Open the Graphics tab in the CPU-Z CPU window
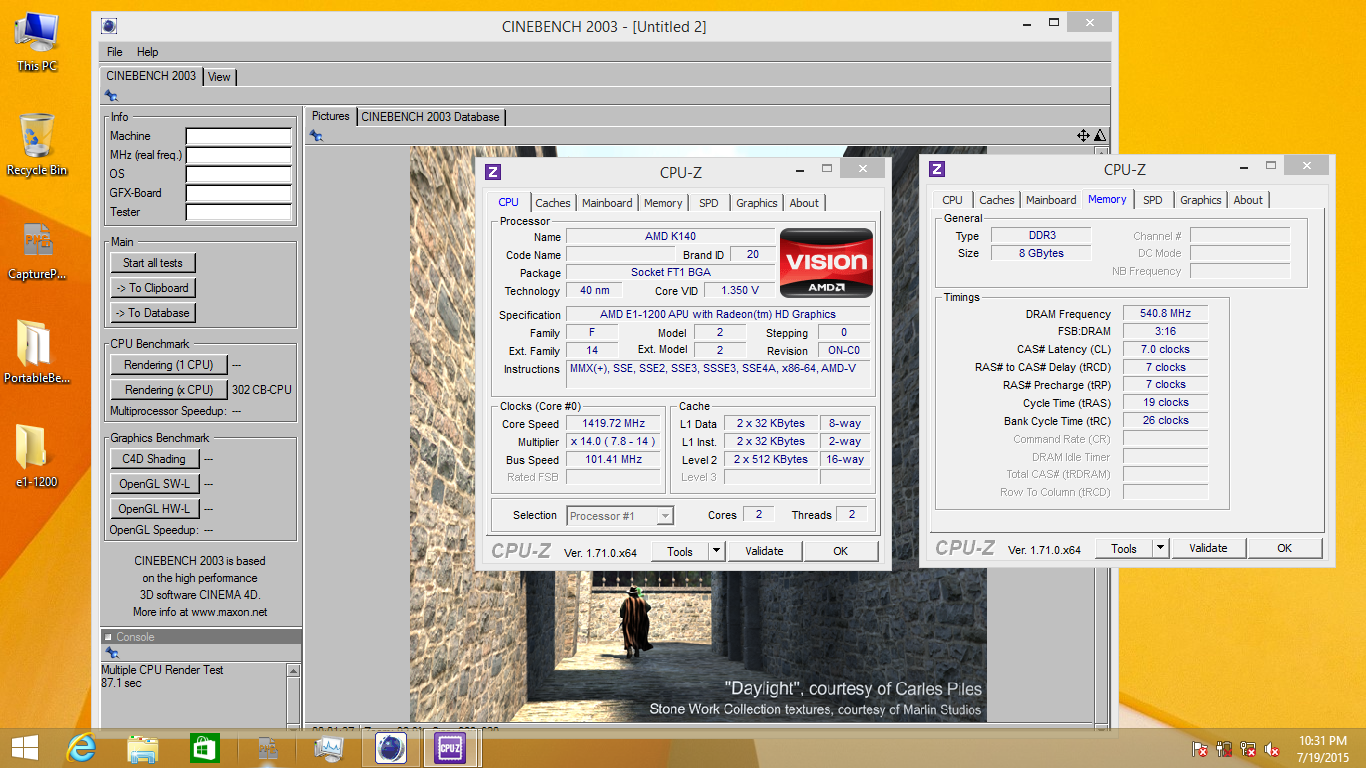 756,203
